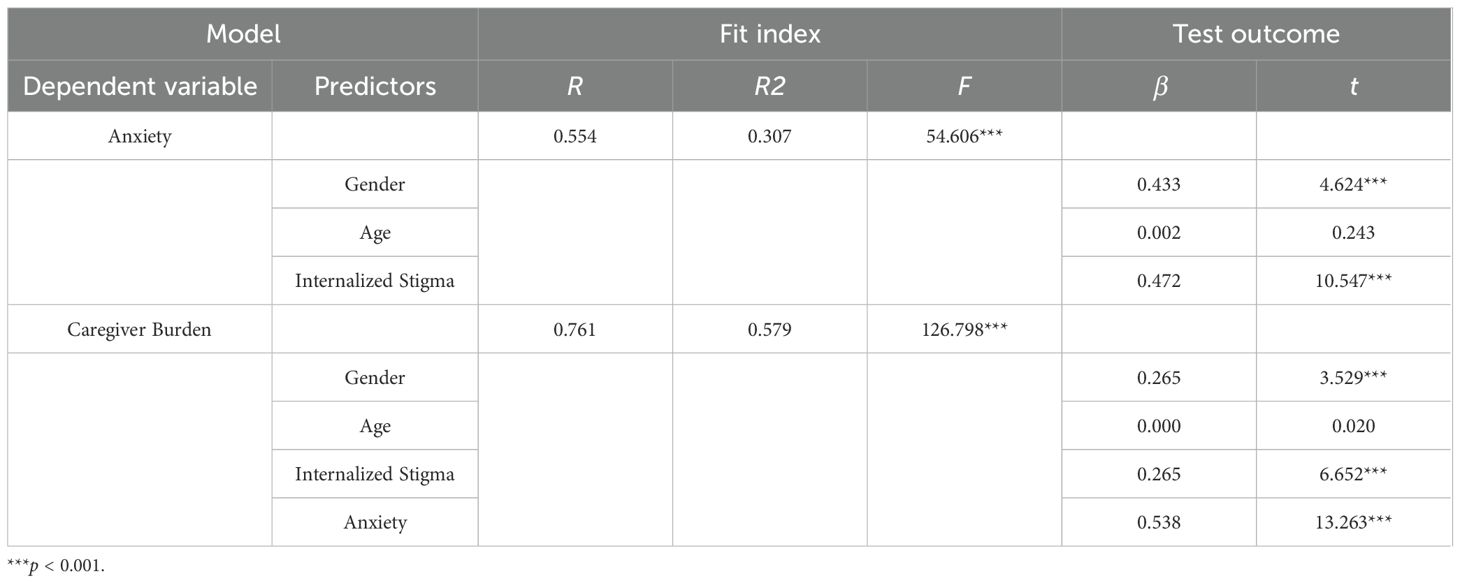Select the R2 value 0.579
The height and width of the screenshot is (583, 1460).
tap(769, 329)
